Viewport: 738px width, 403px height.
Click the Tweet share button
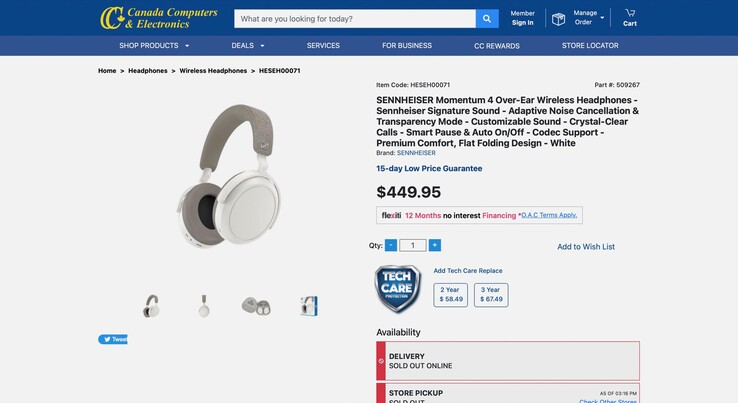[x=113, y=339]
